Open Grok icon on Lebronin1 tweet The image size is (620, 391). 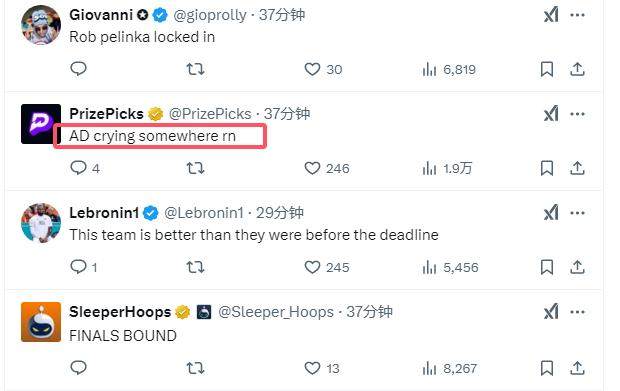(551, 213)
